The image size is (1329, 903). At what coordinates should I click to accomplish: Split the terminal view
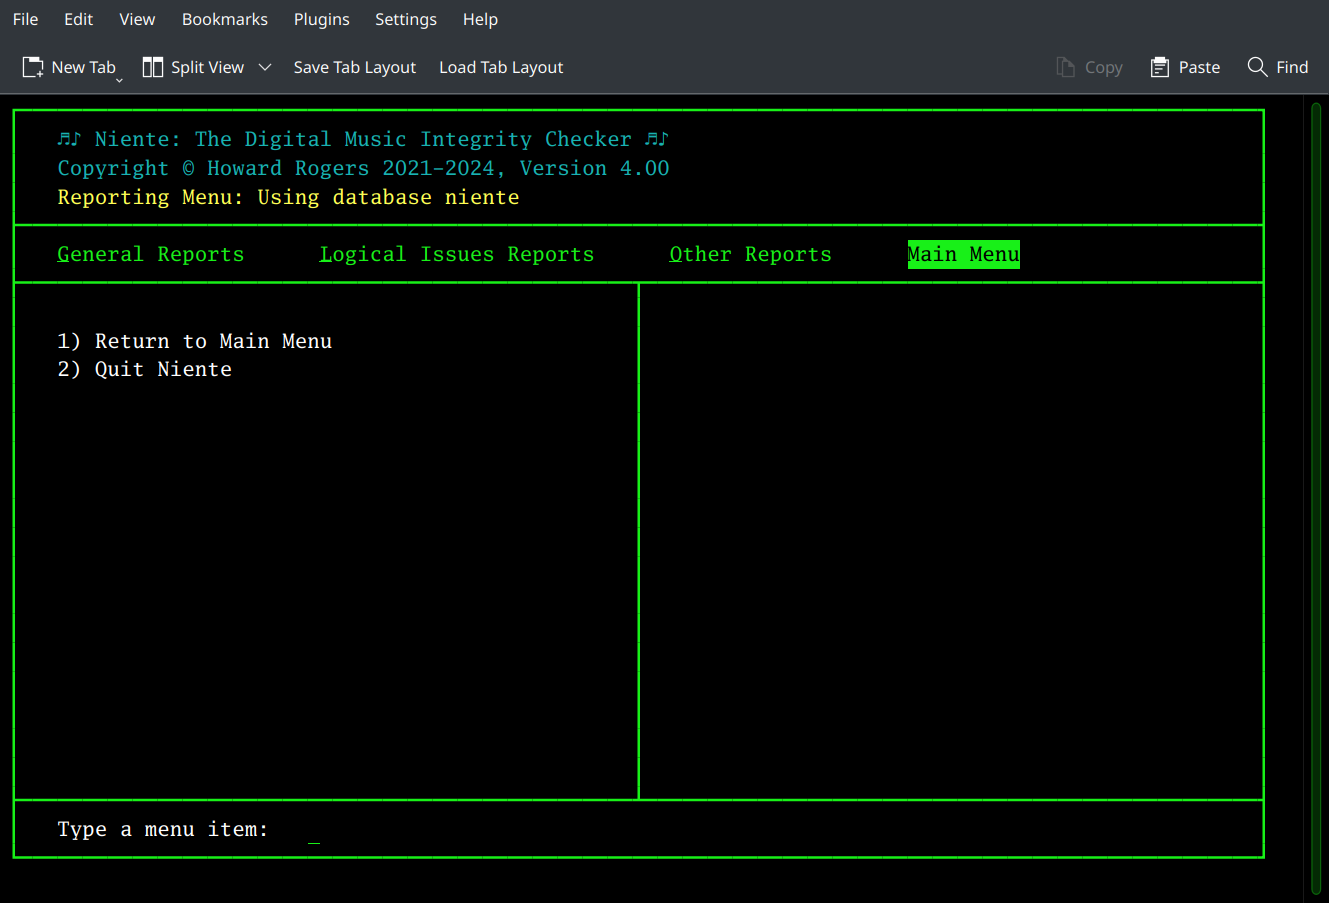[x=195, y=67]
